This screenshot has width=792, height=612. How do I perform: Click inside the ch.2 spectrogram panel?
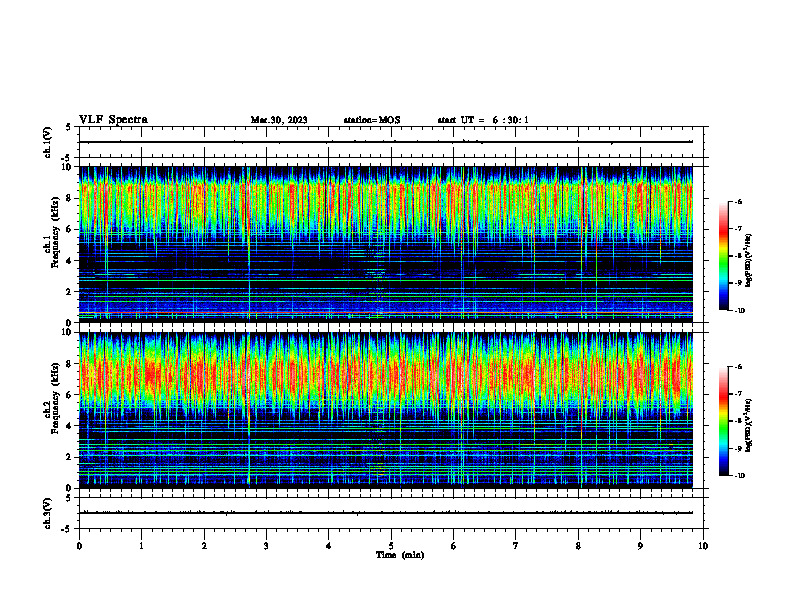(386, 410)
